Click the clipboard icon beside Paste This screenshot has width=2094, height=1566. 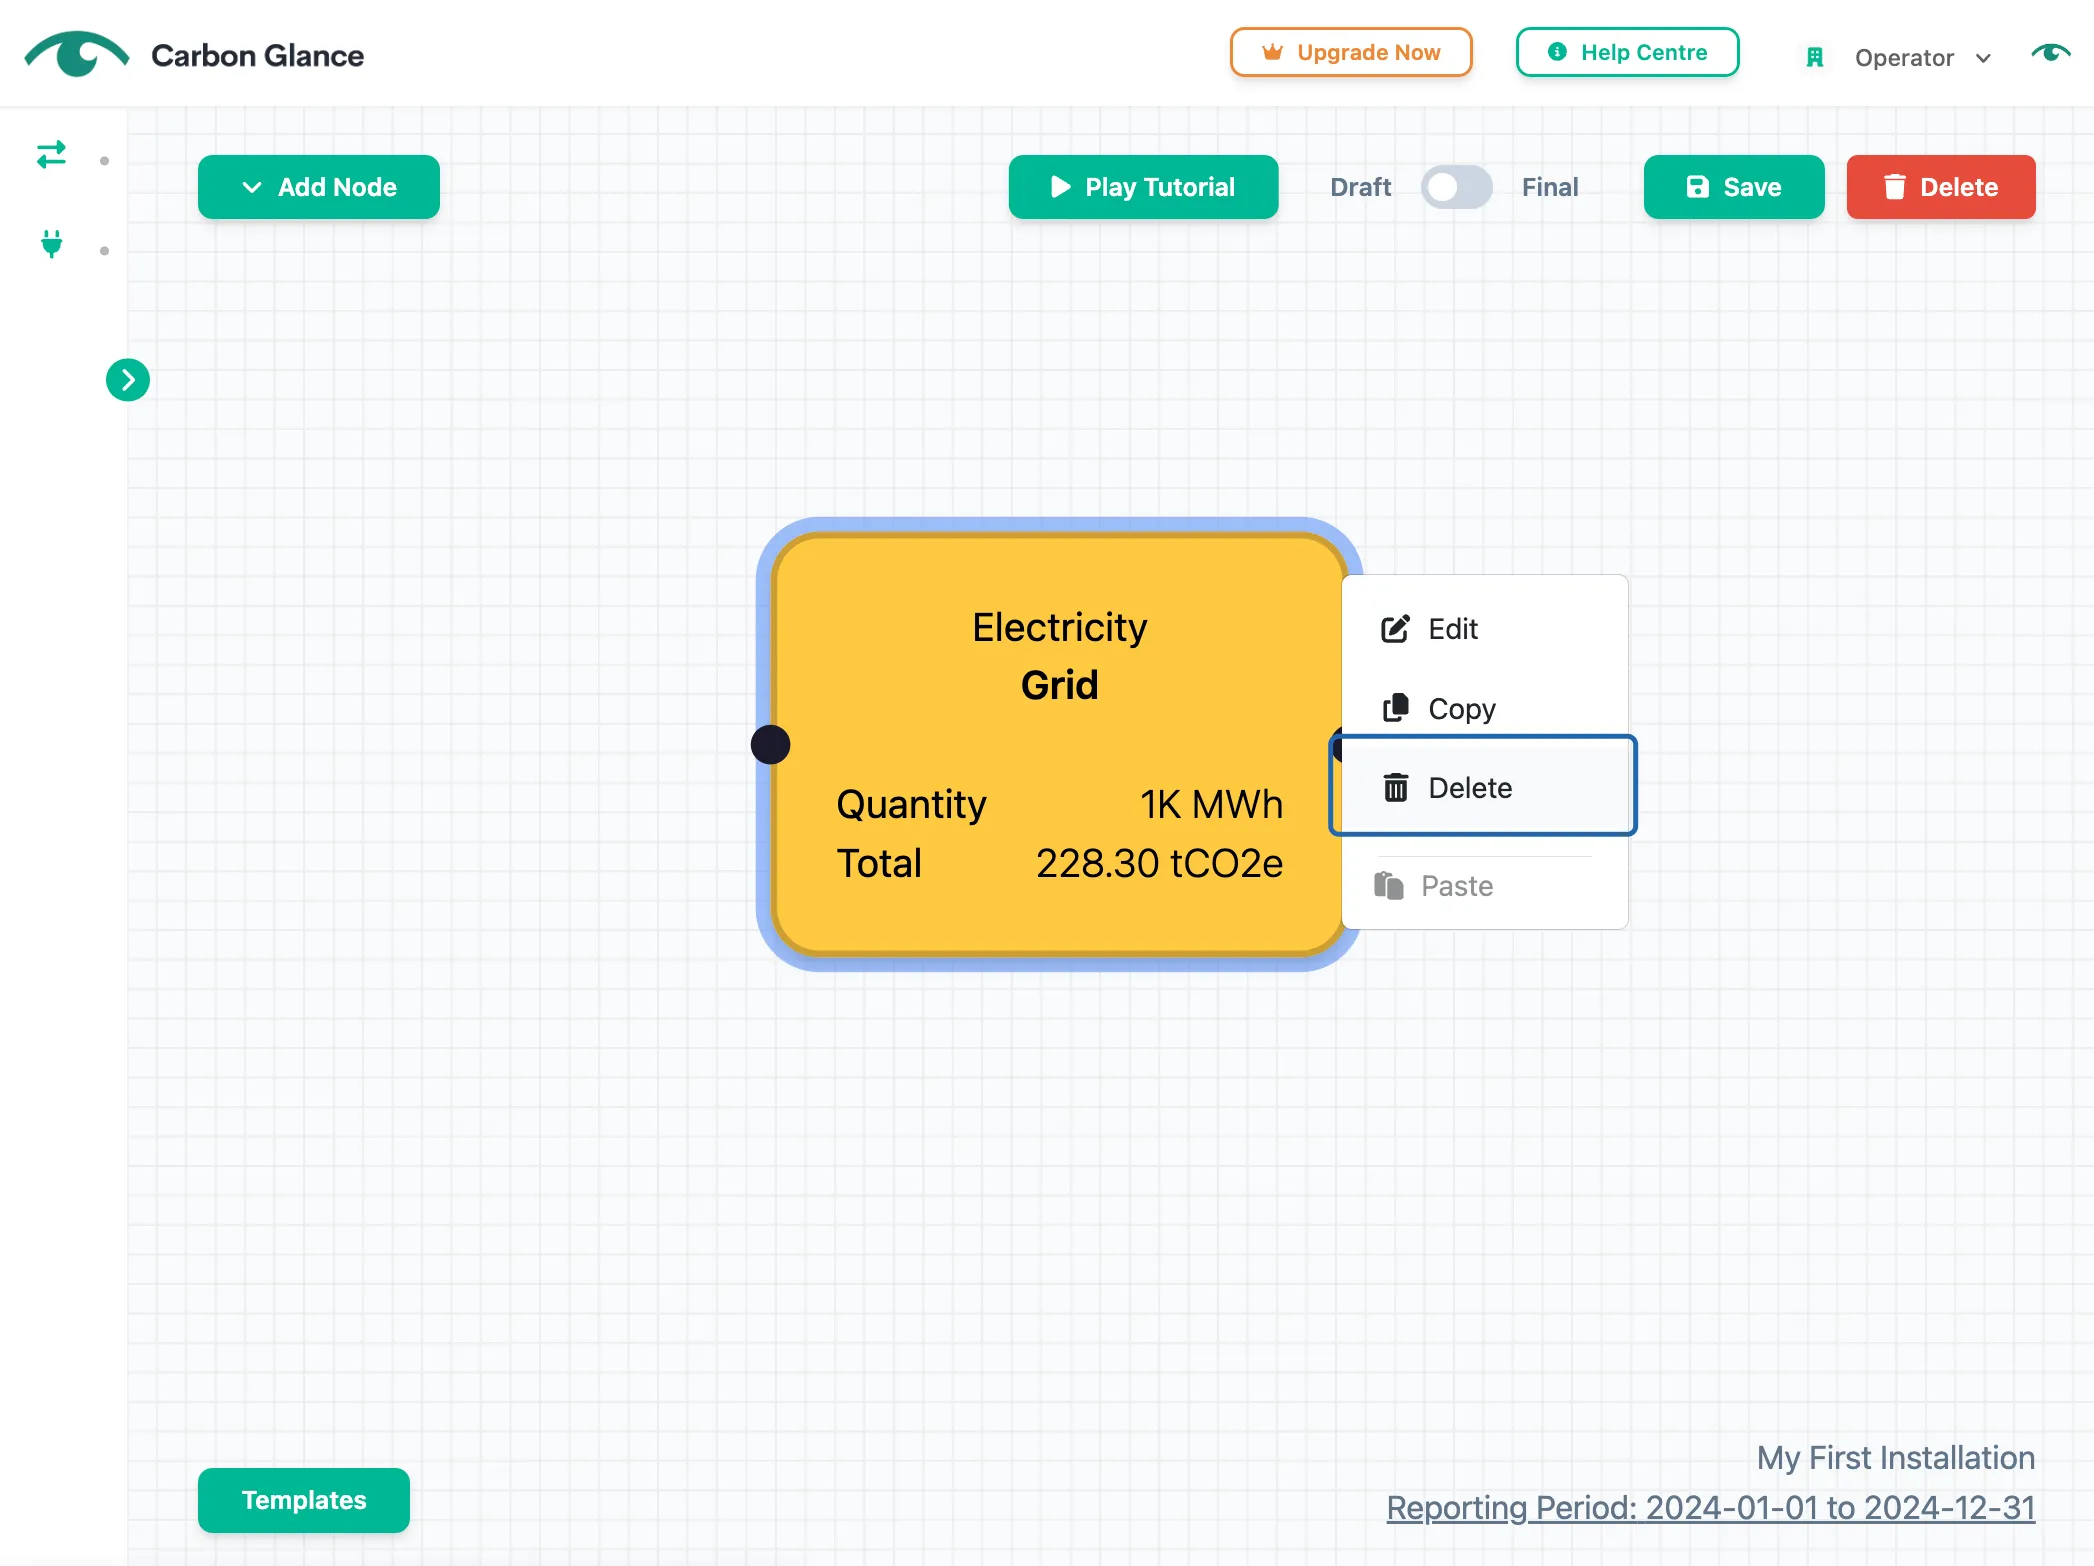[x=1388, y=885]
